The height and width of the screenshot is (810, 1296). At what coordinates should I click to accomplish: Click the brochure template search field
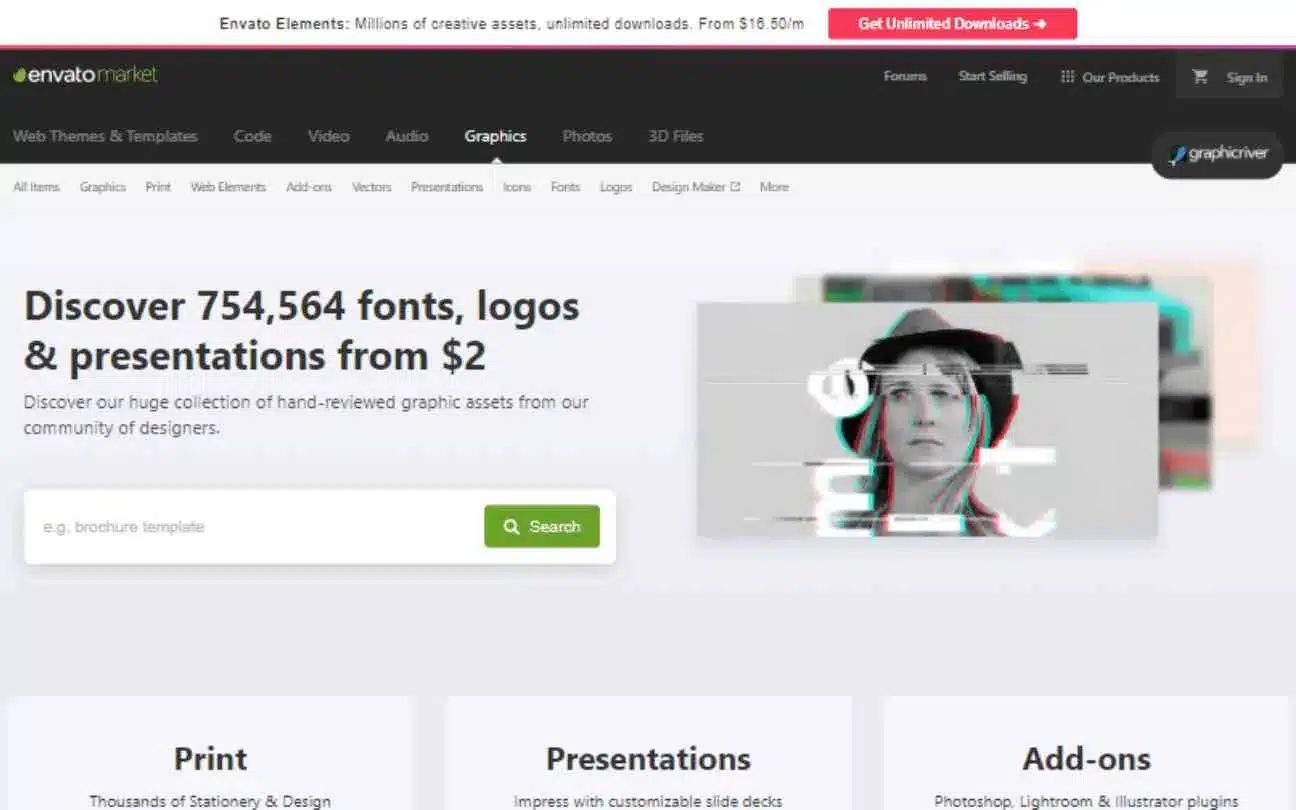(x=255, y=527)
